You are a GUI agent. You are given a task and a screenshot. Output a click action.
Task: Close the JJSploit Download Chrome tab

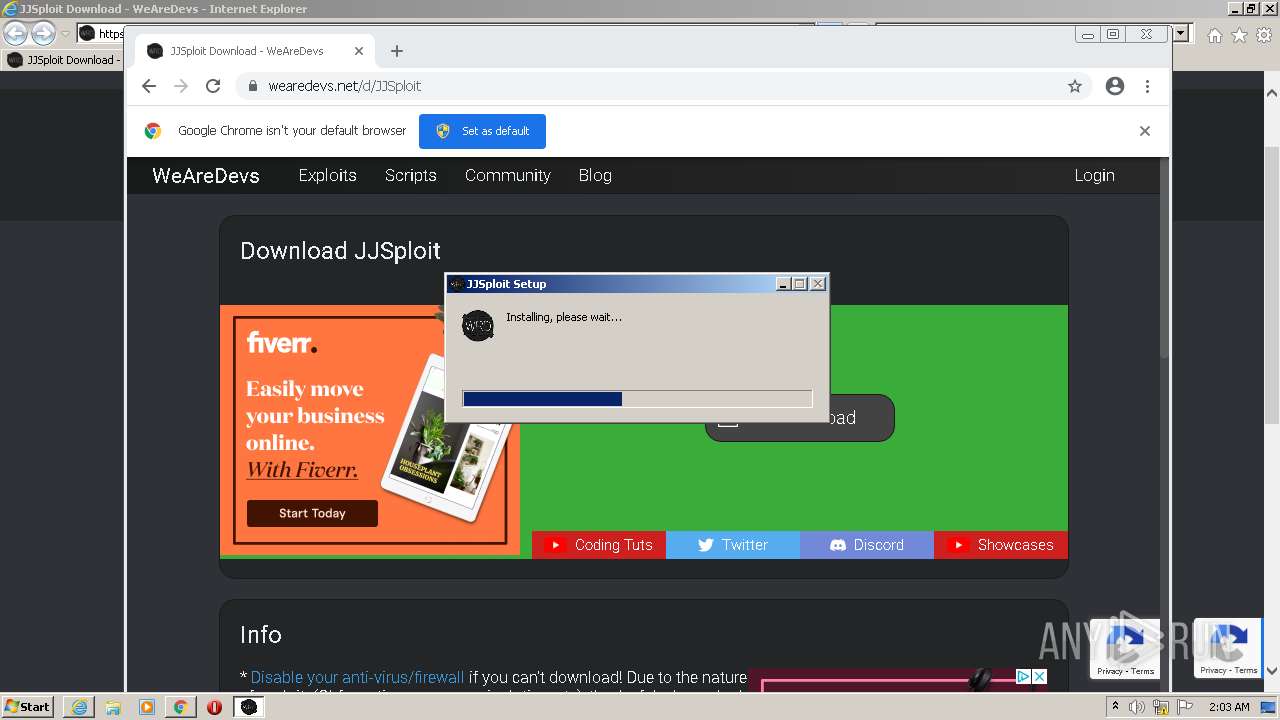(359, 51)
